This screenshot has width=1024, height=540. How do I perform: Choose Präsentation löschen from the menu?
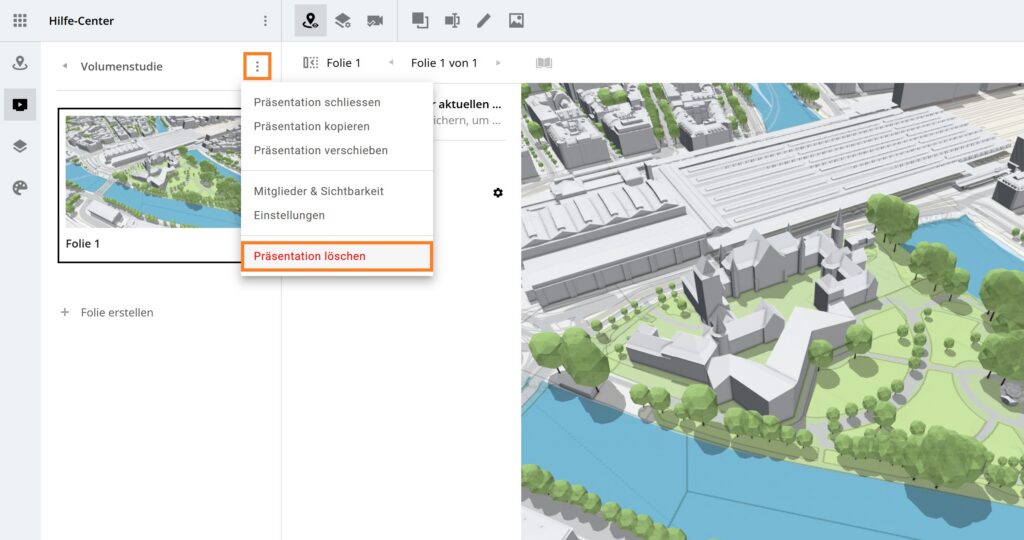[x=310, y=256]
